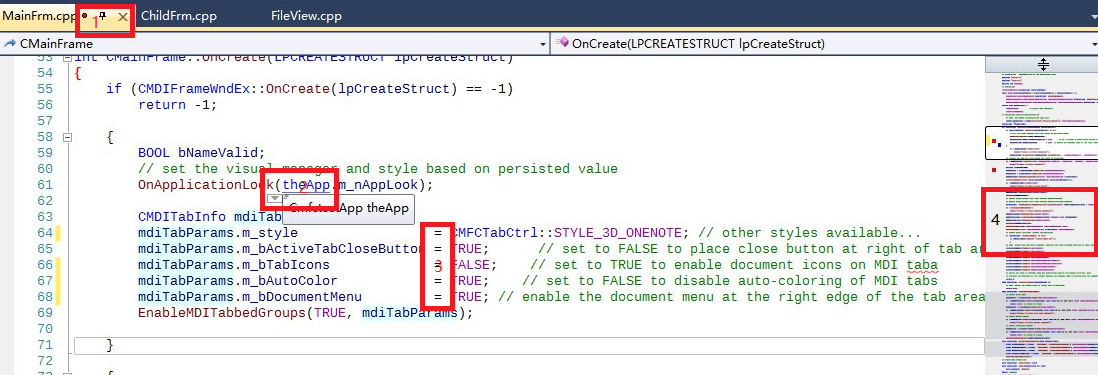Collapse the code block at line 58
This screenshot has height=375, width=1098.
point(67,137)
